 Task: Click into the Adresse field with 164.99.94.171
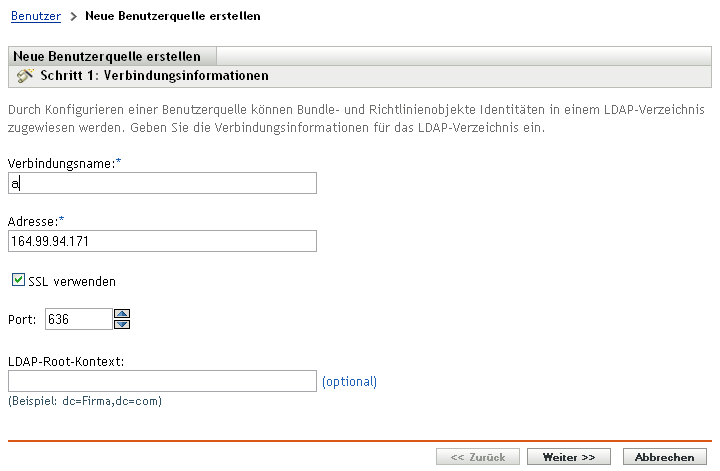coord(162,241)
